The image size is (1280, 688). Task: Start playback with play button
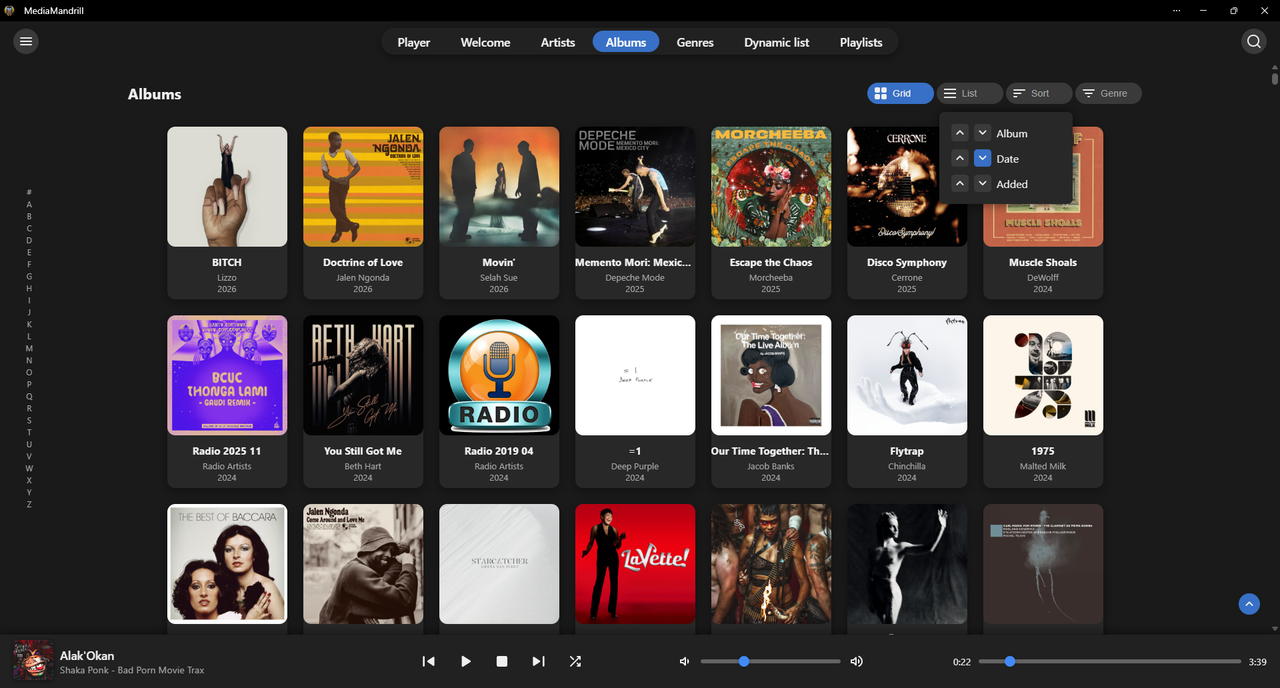pyautogui.click(x=465, y=661)
